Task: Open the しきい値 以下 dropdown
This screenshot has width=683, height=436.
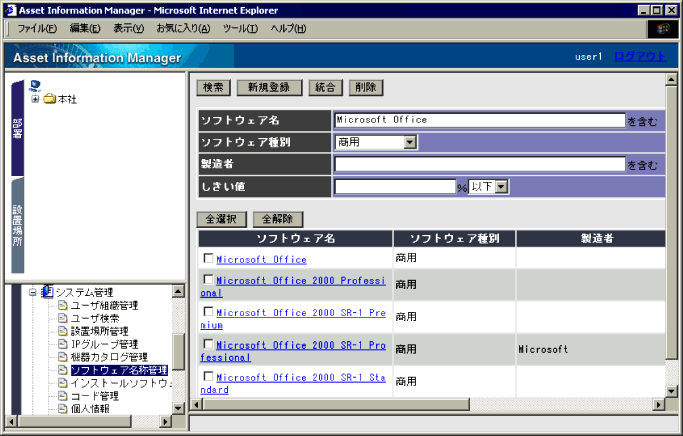Action: pos(501,186)
